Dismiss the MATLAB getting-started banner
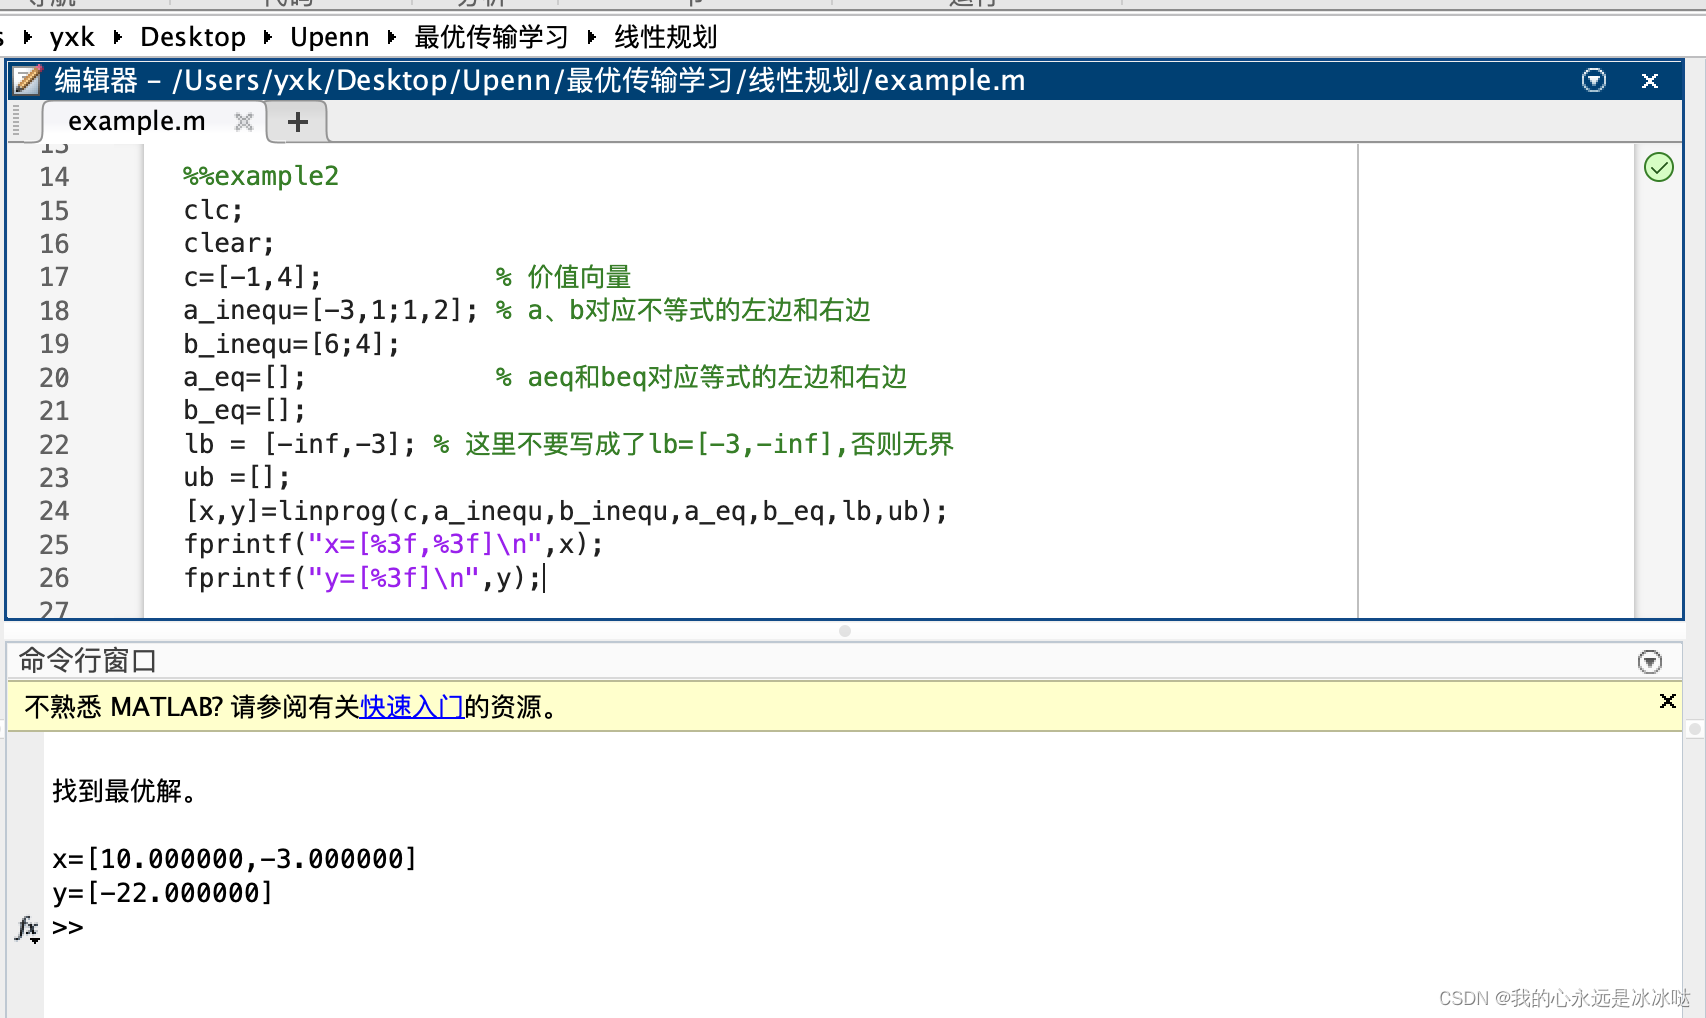The image size is (1706, 1018). click(x=1667, y=701)
